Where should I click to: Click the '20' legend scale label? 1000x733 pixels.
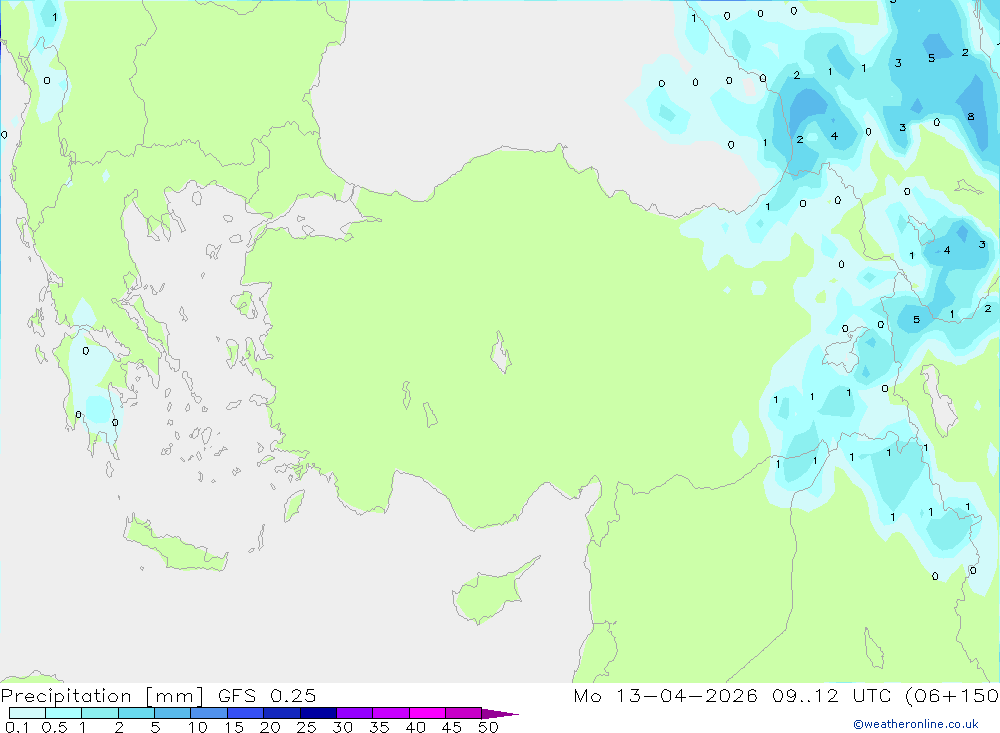(x=270, y=727)
